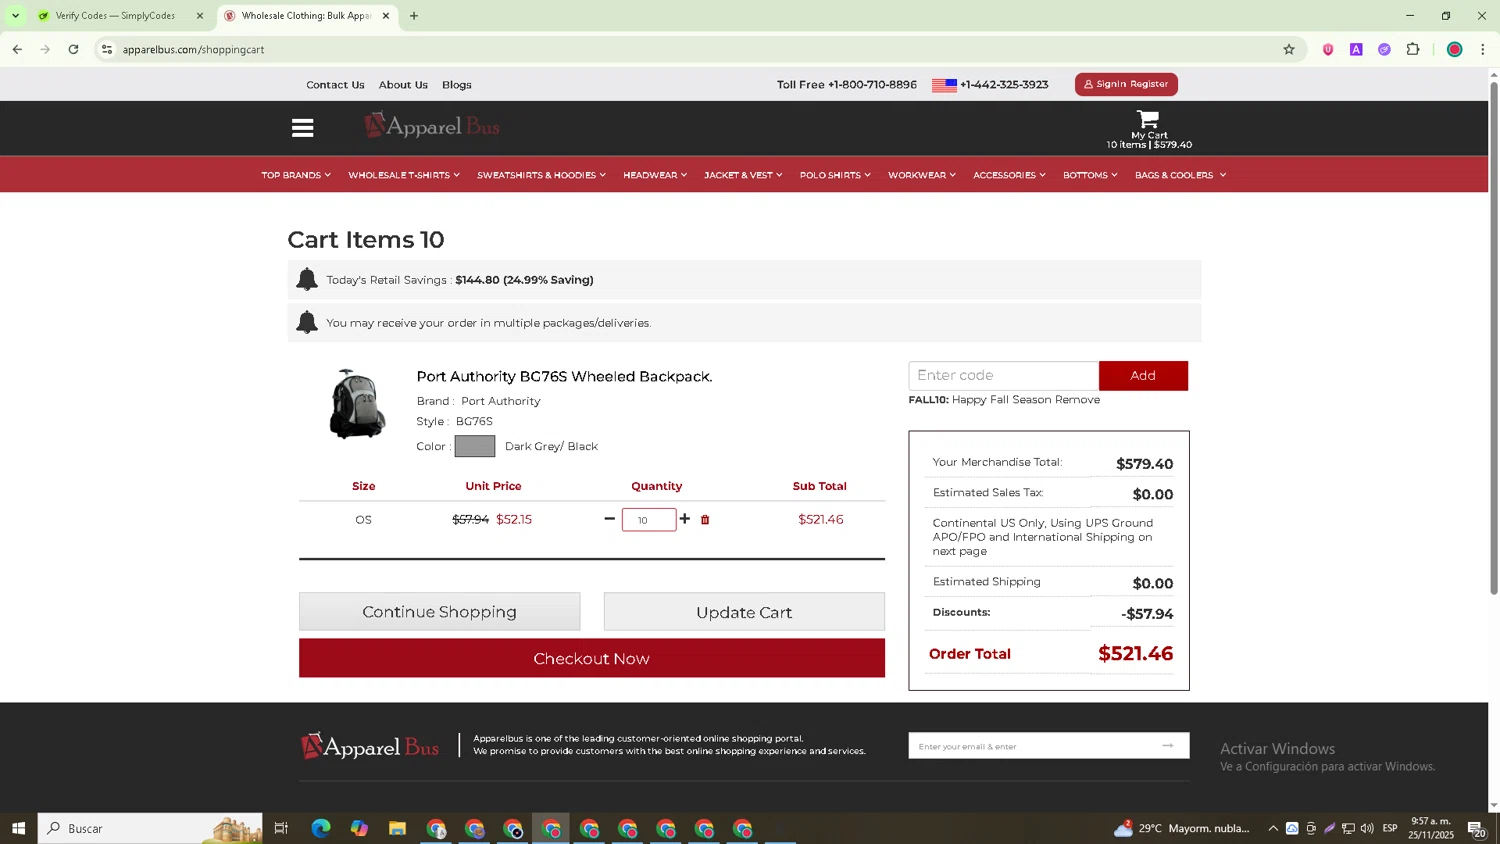Show hidden system tray icons
This screenshot has height=844, width=1500.
[1273, 828]
